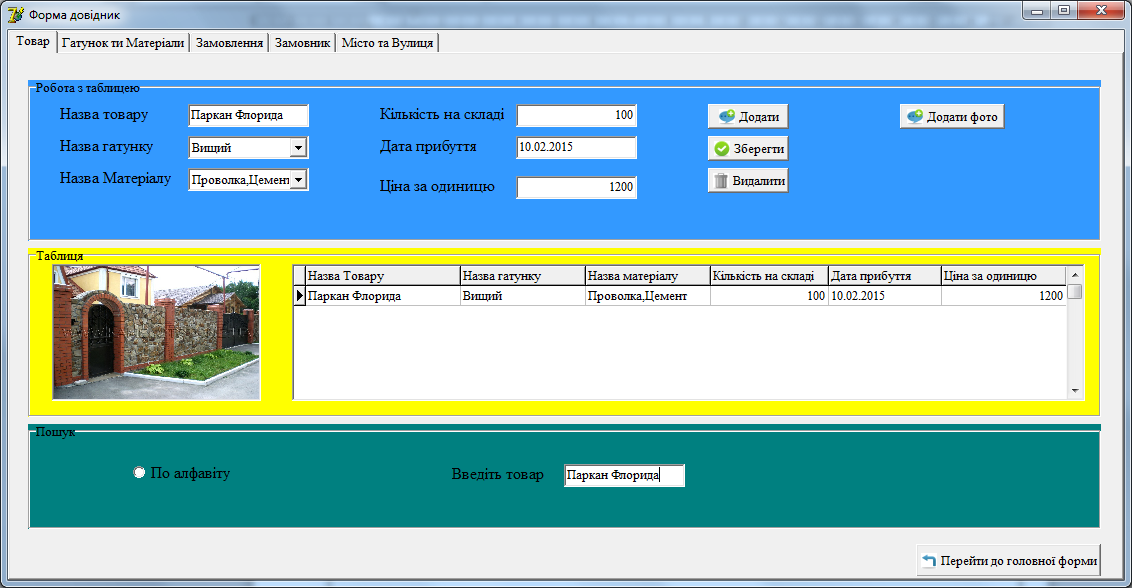This screenshot has width=1132, height=588.
Task: Click the table's scroll down arrow
Action: point(1075,391)
